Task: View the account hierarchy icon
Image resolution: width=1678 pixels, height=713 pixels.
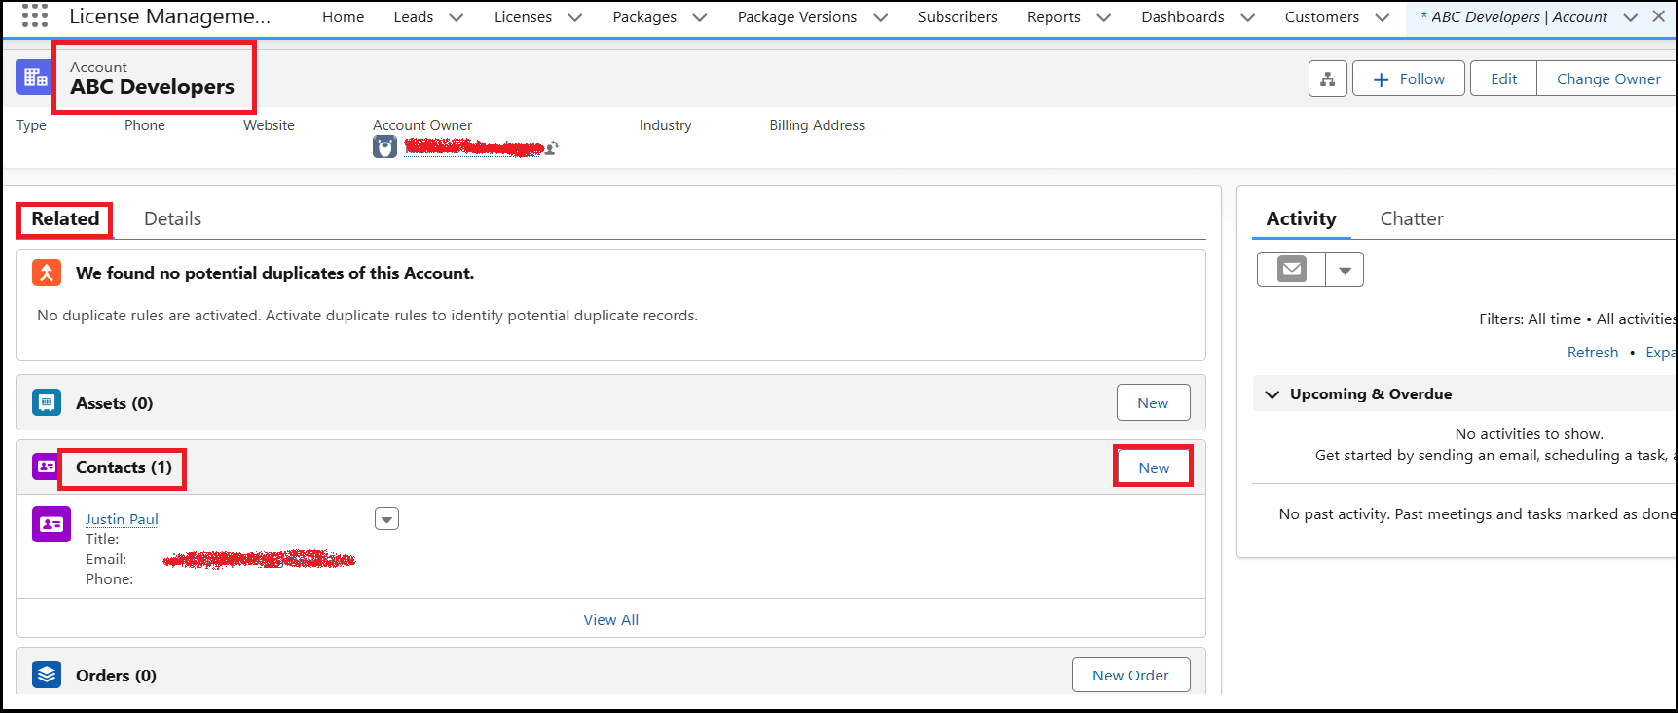Action: click(1327, 79)
